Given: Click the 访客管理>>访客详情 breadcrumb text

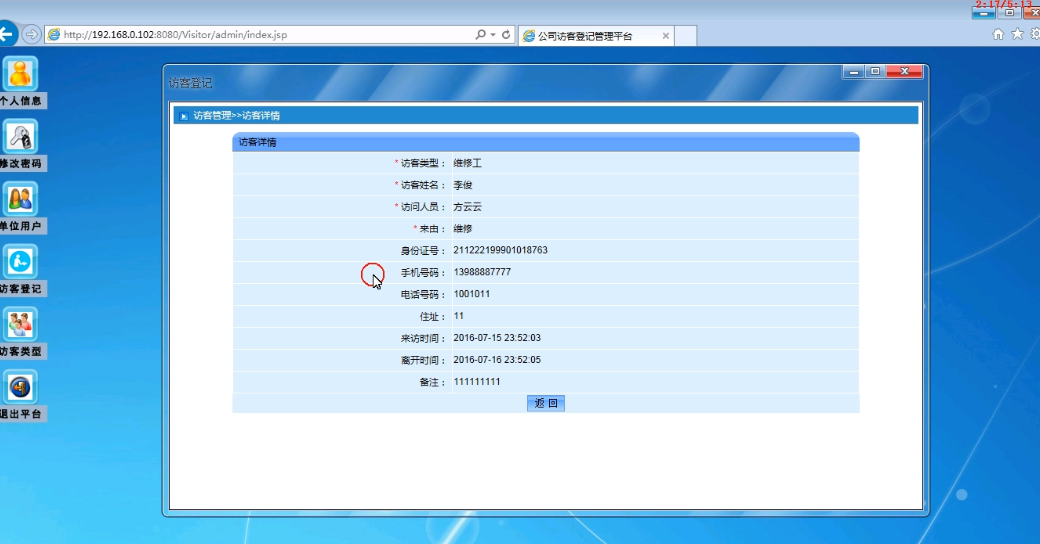Looking at the screenshot, I should (x=236, y=115).
